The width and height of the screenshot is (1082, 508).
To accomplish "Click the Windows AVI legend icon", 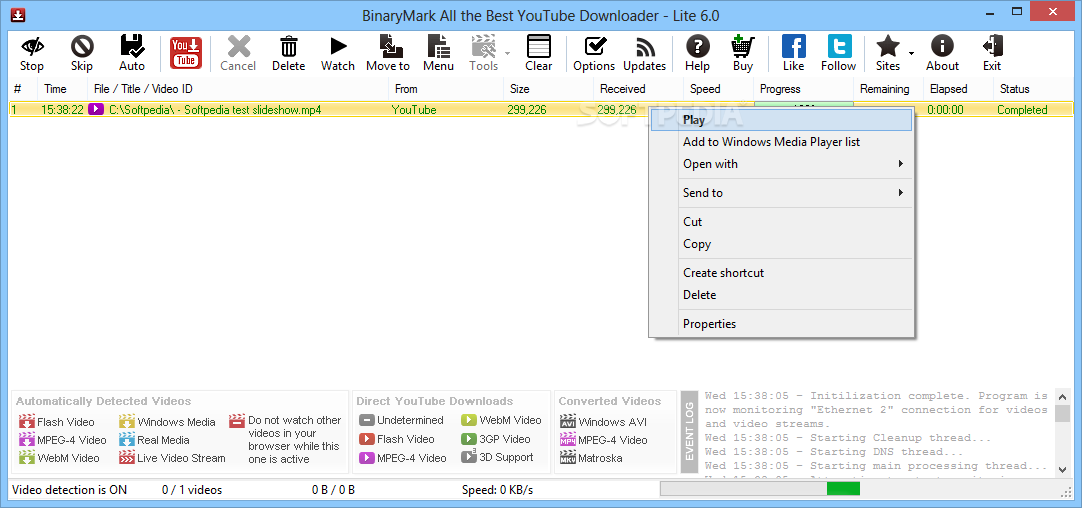I will point(568,422).
